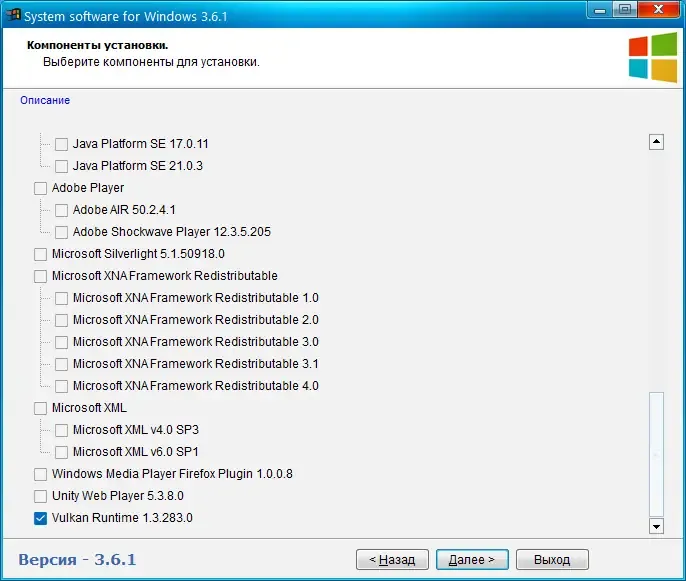Enable the Microsoft XML group checkbox
This screenshot has width=686, height=581.
point(40,408)
